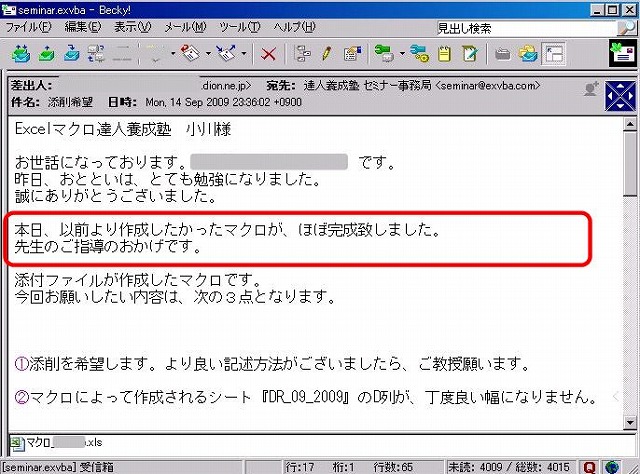Click status bar entry 桁:1
This screenshot has width=640, height=474.
(x=344, y=467)
